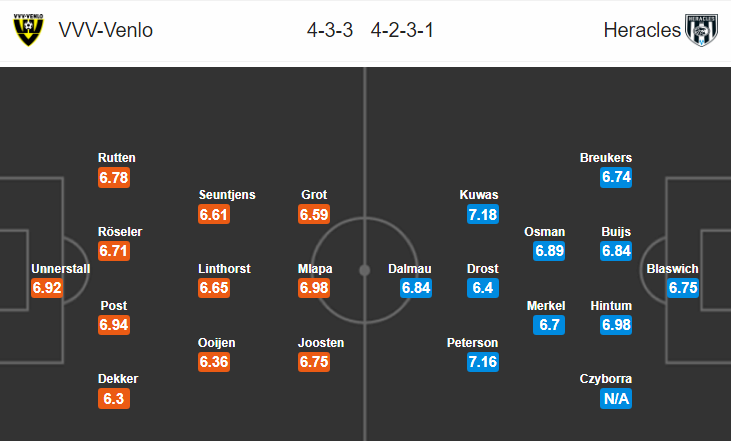The height and width of the screenshot is (441, 731).
Task: Click Mlapa's 6.98 rating badge
Action: [314, 288]
